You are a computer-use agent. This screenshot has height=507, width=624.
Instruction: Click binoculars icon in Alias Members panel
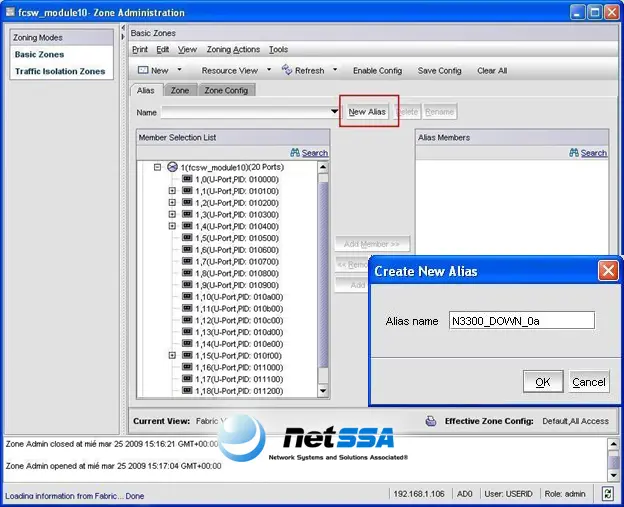click(574, 152)
